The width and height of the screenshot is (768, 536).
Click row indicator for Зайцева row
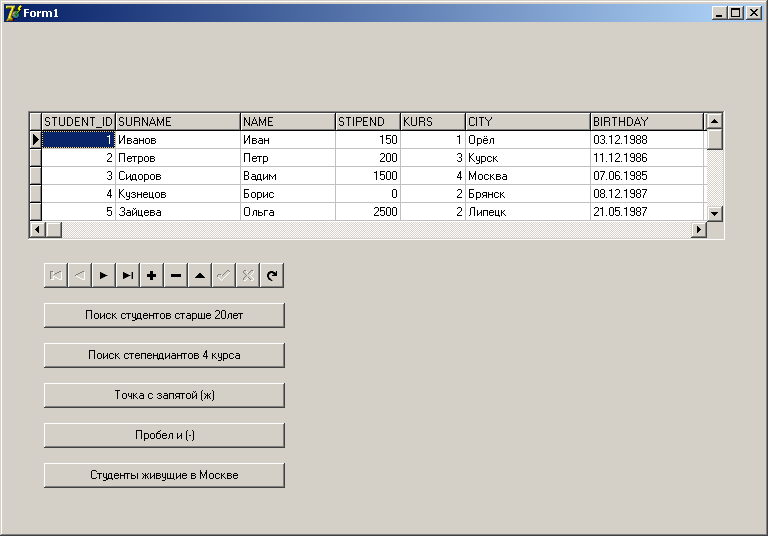point(36,212)
